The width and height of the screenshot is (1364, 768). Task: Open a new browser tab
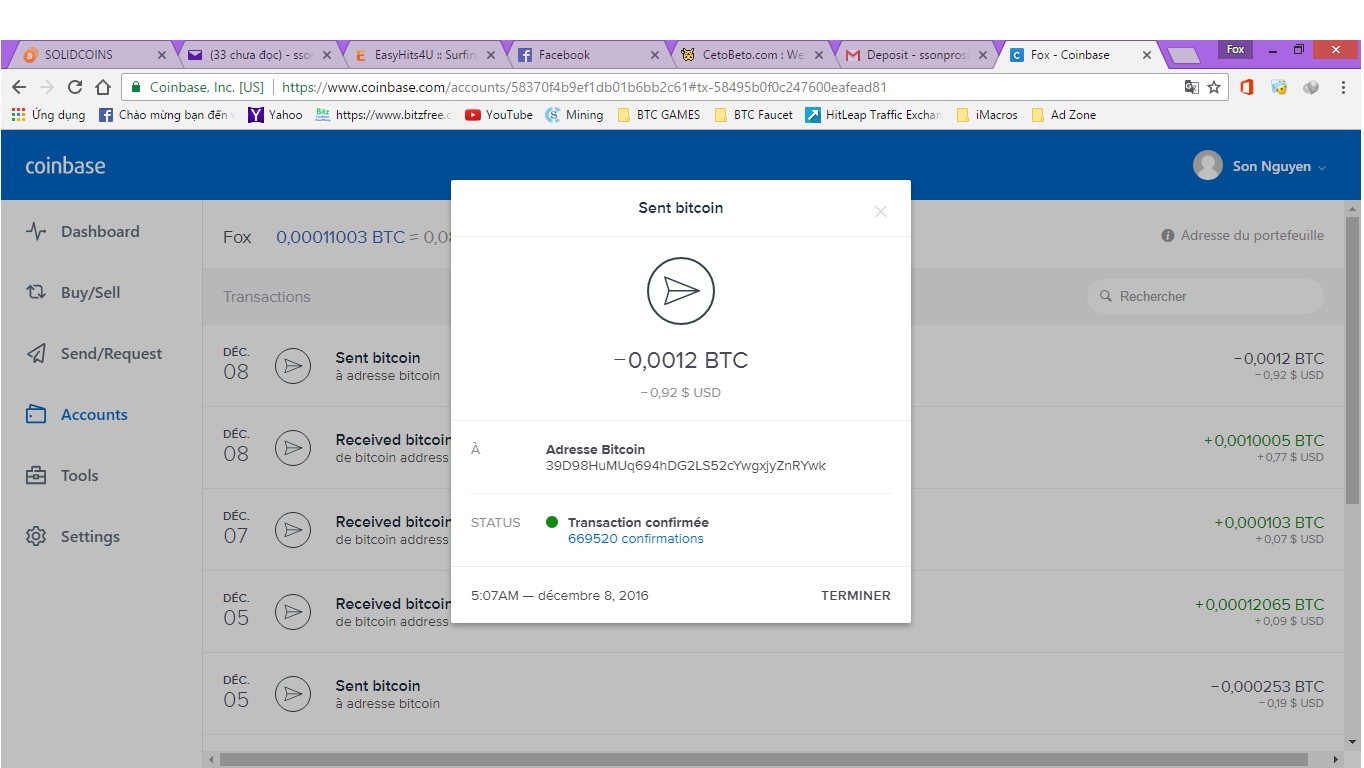click(1184, 56)
